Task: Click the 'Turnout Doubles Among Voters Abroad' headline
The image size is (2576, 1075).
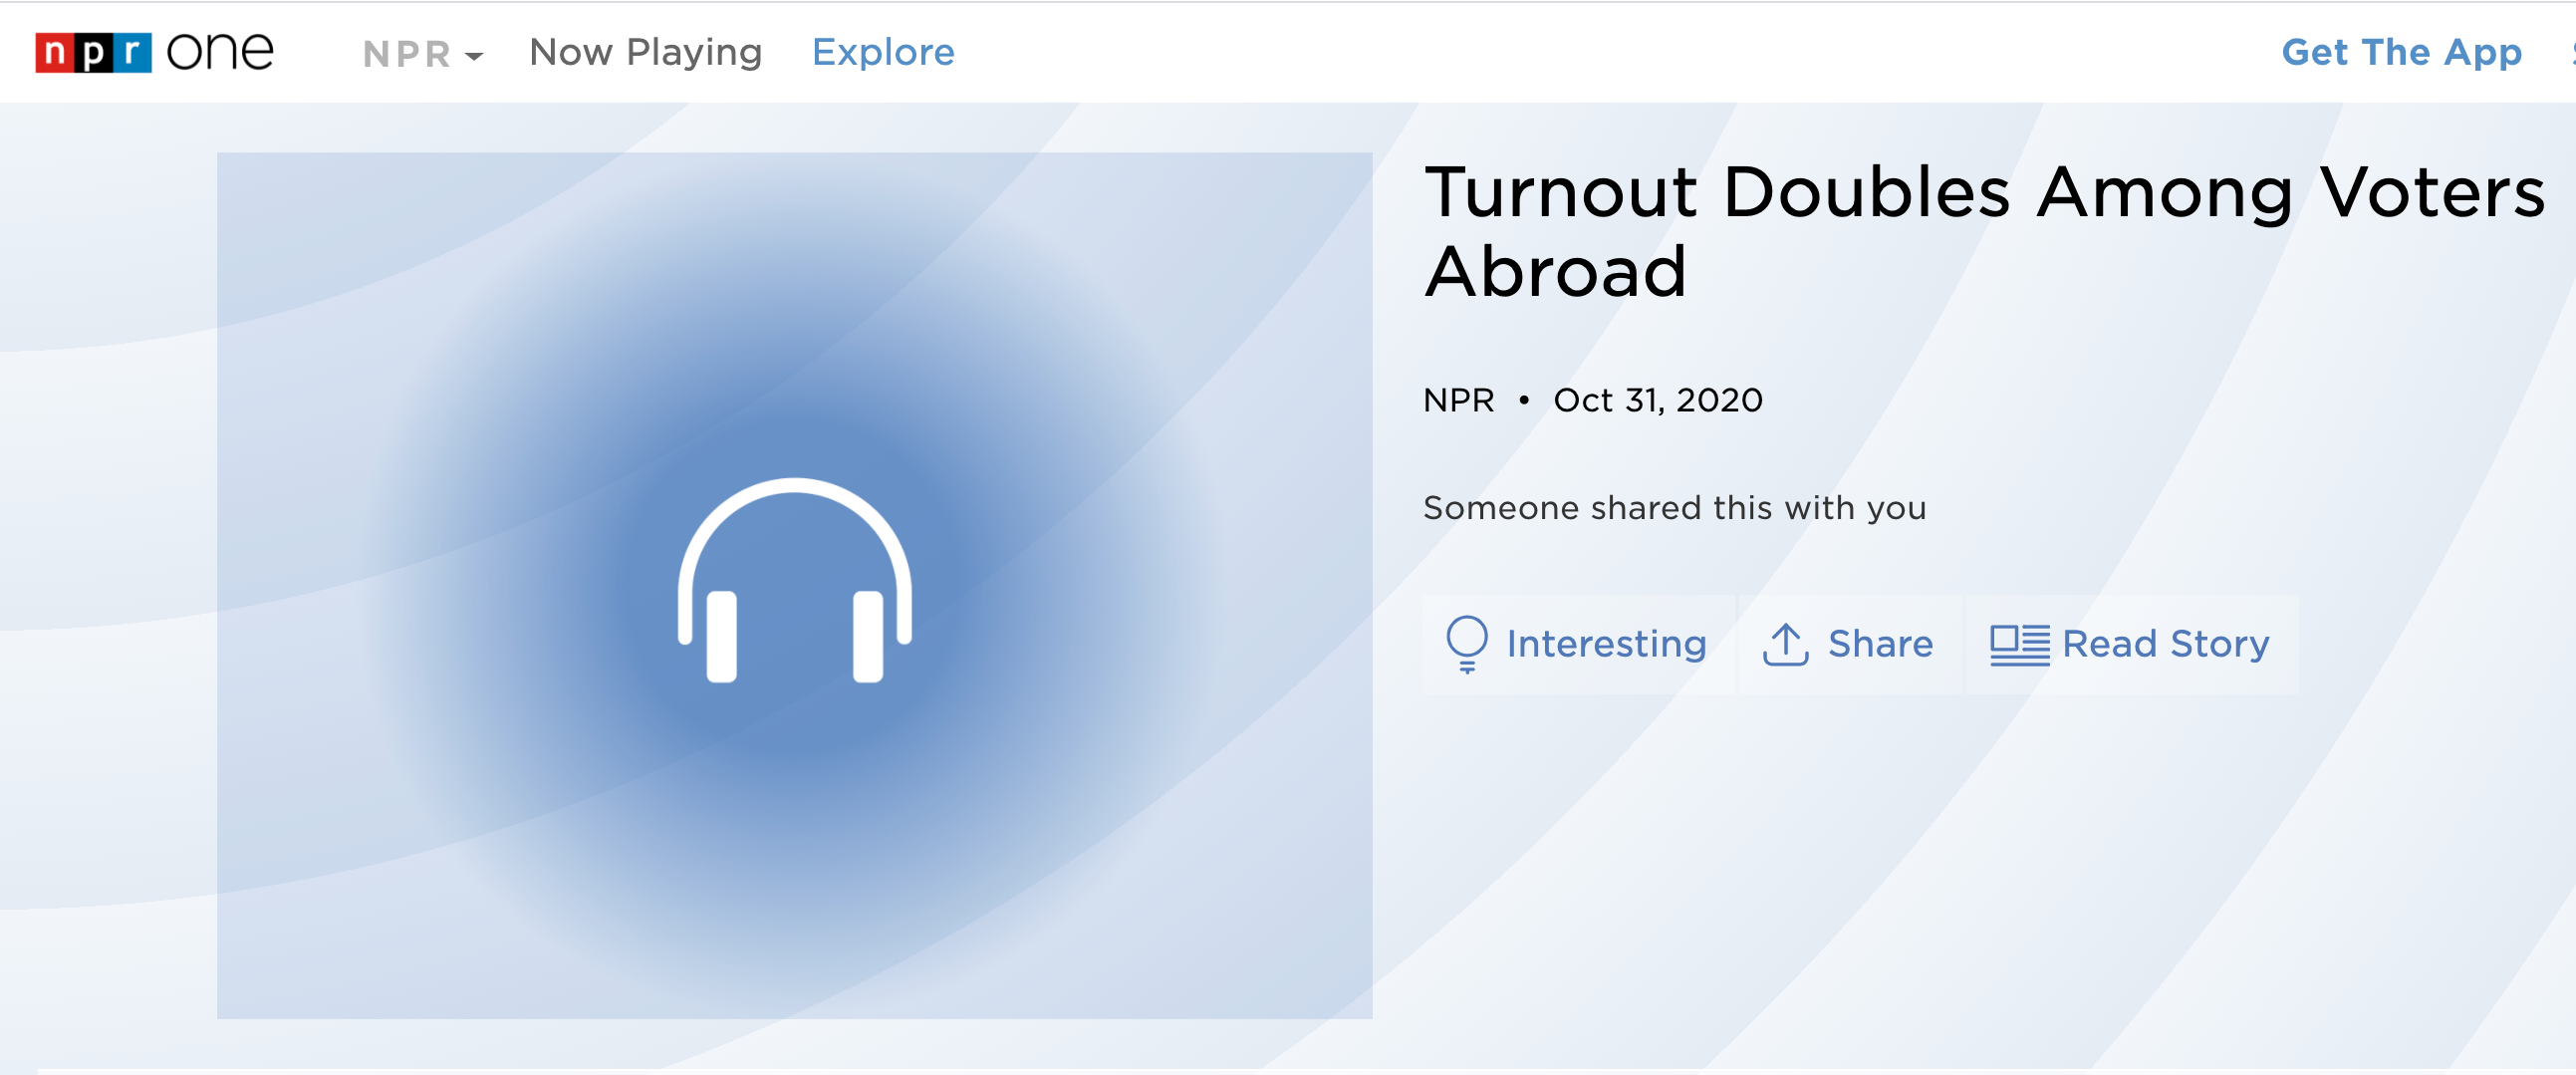Action: 1982,231
